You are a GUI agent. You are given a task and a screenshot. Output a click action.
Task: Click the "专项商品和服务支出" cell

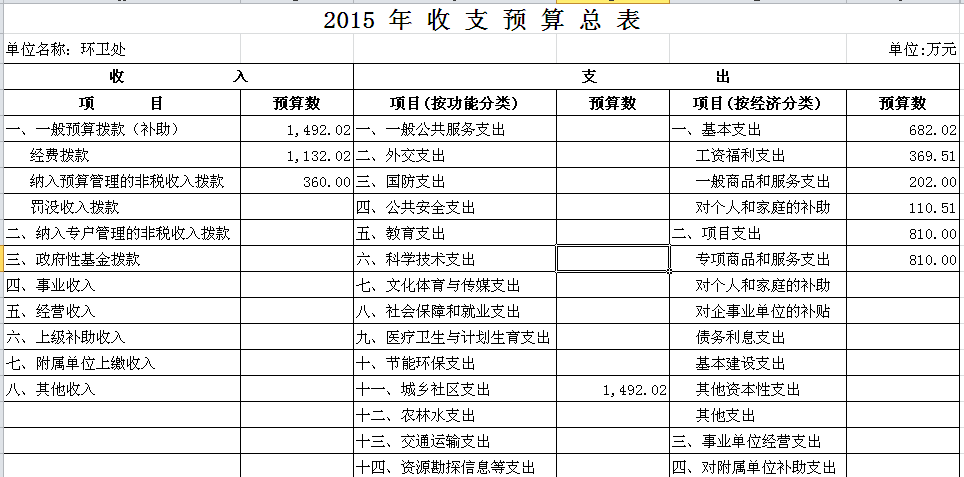[762, 259]
